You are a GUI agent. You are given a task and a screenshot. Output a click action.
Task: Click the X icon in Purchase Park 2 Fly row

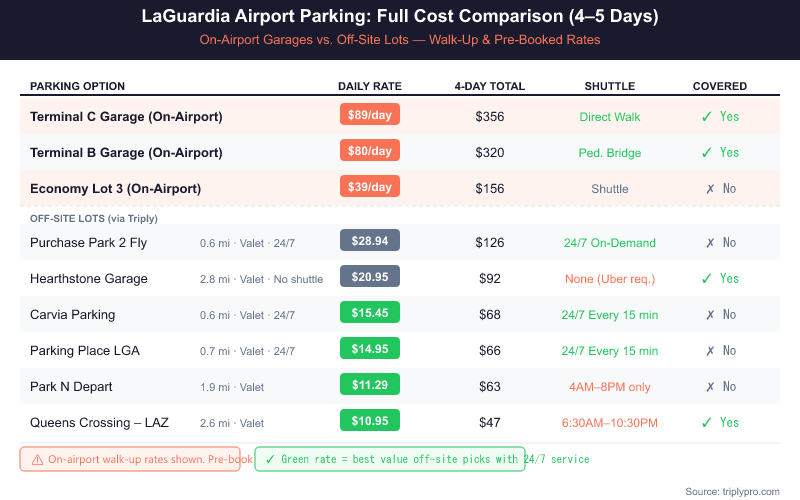[x=707, y=243]
